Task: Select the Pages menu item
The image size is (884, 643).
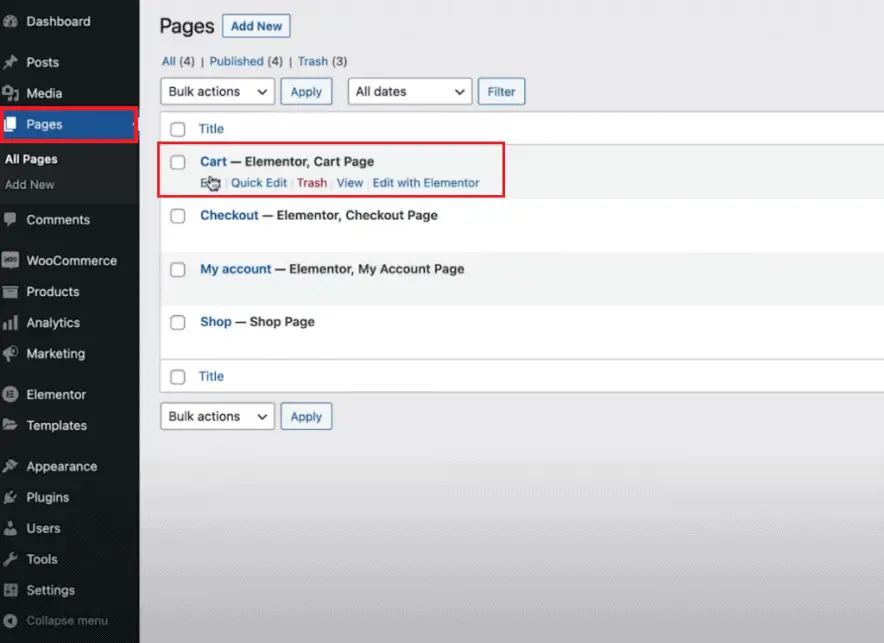Action: pos(44,124)
